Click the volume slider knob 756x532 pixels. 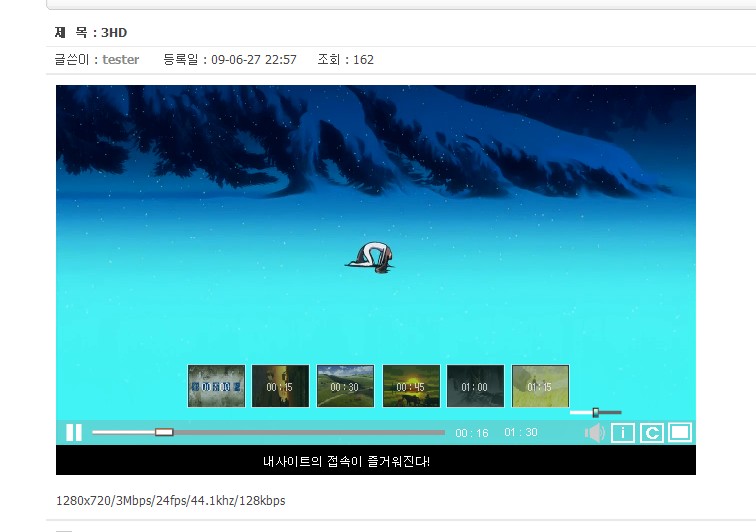596,412
